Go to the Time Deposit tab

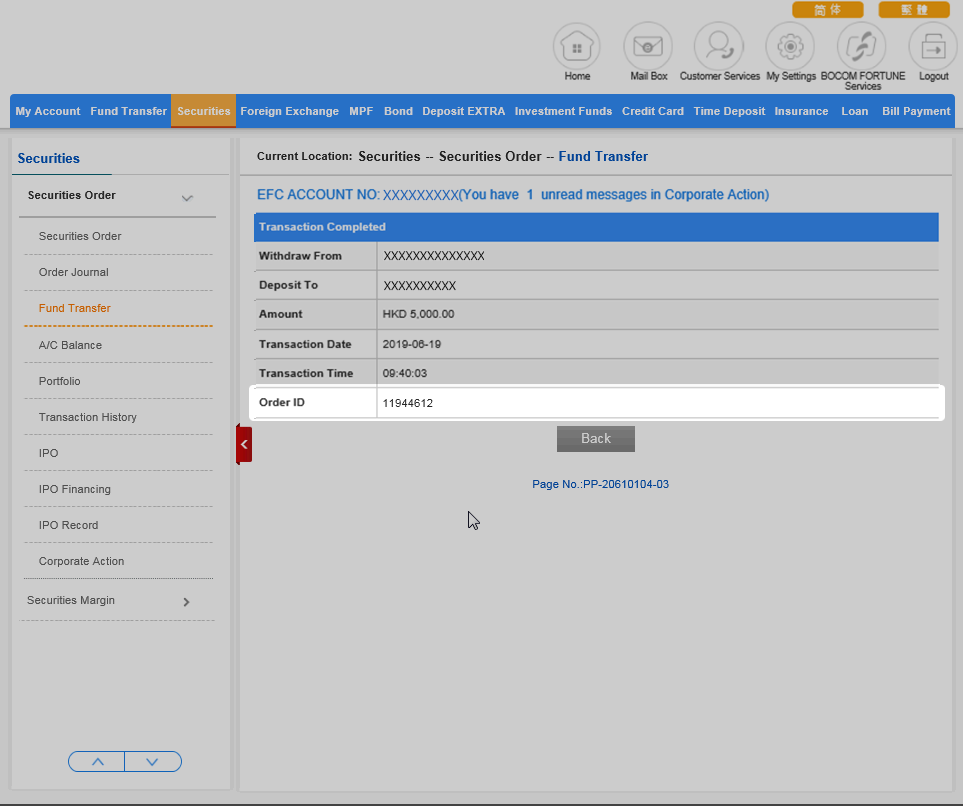[729, 111]
